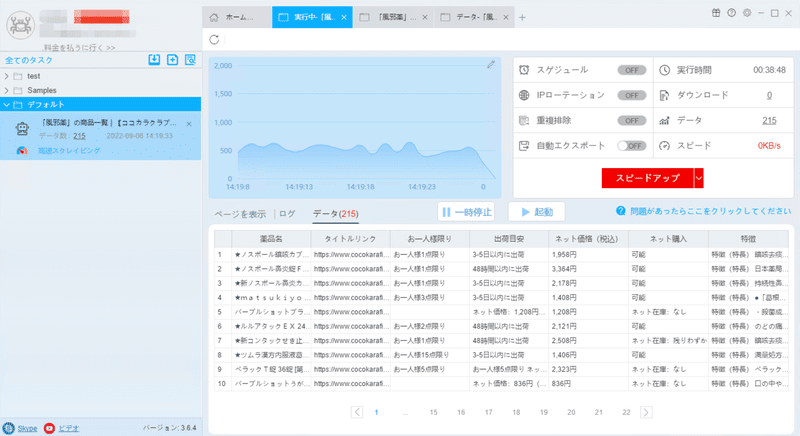Viewport: 800px width, 436px height.
Task: Go to the next page of results
Action: click(x=646, y=412)
